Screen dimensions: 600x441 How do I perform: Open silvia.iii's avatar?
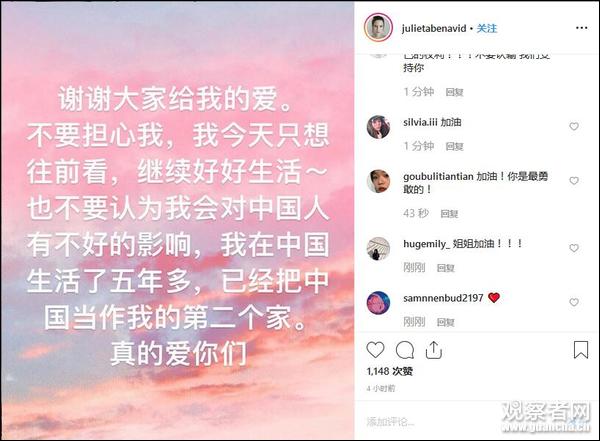(378, 127)
